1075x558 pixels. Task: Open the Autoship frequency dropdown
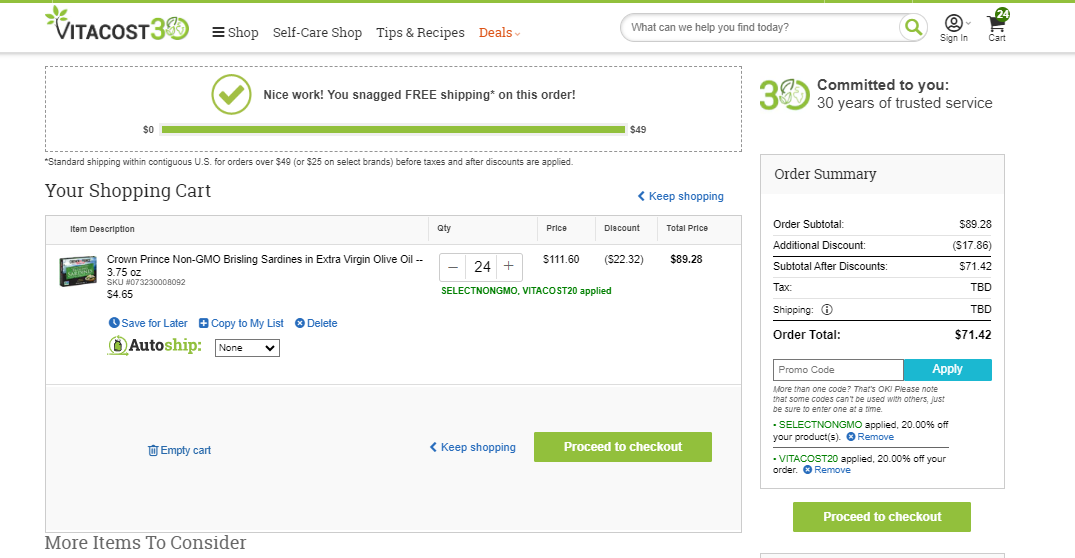(x=247, y=348)
